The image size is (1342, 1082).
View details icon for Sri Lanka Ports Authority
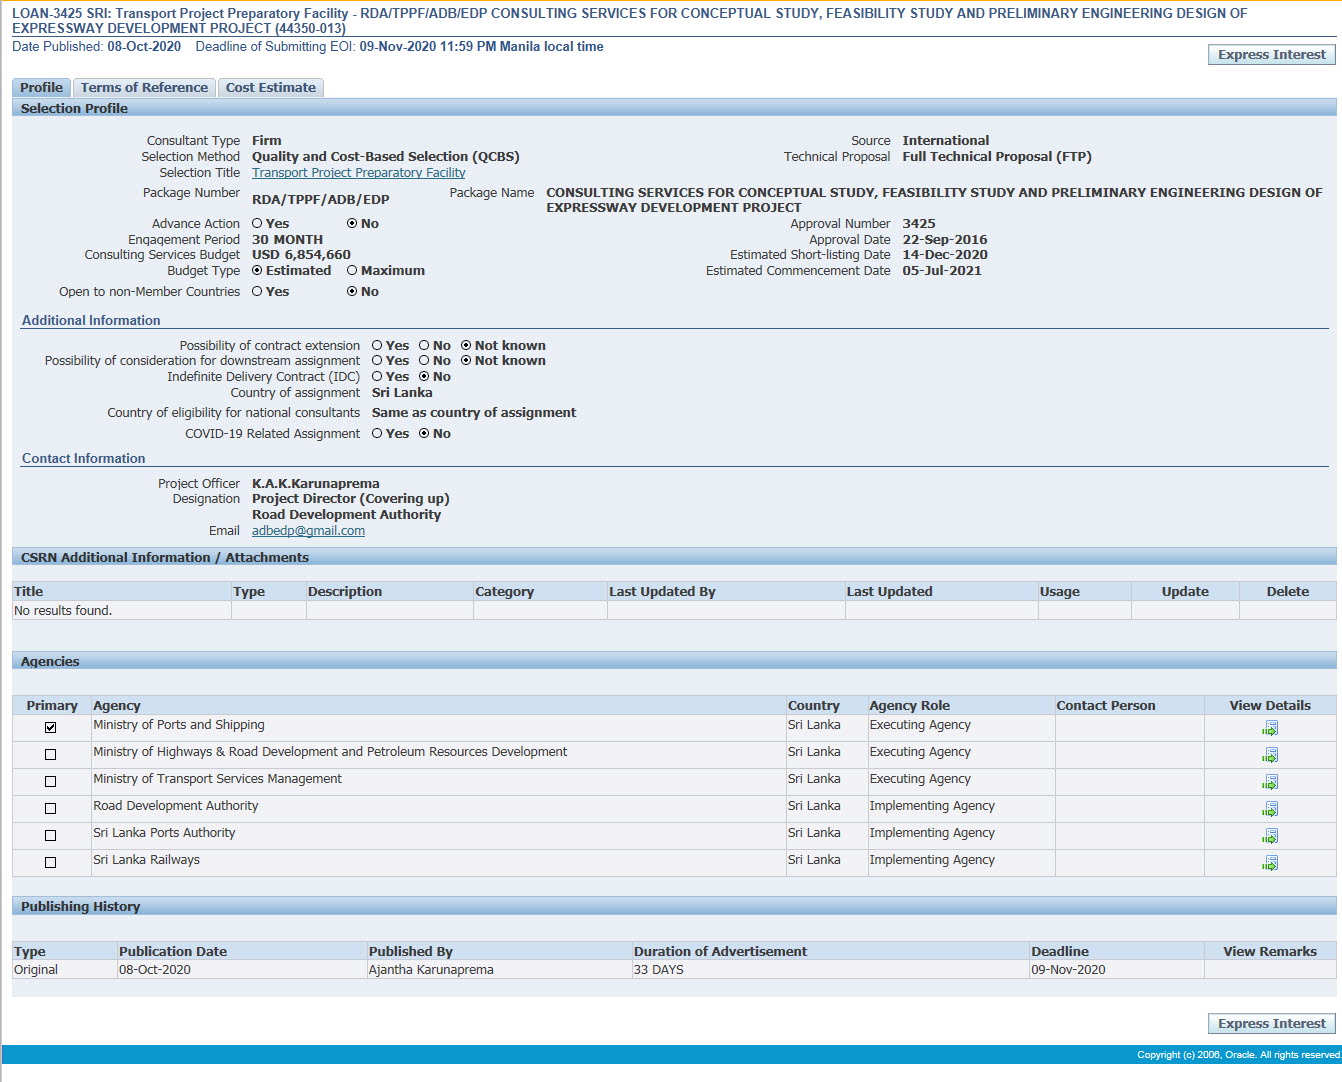[1269, 836]
